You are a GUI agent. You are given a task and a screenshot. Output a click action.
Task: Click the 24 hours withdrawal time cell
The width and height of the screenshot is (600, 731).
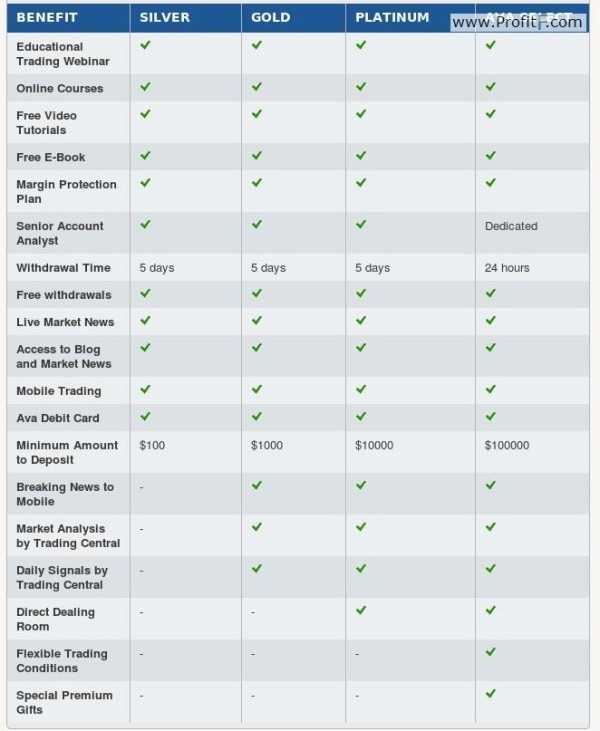pyautogui.click(x=507, y=268)
